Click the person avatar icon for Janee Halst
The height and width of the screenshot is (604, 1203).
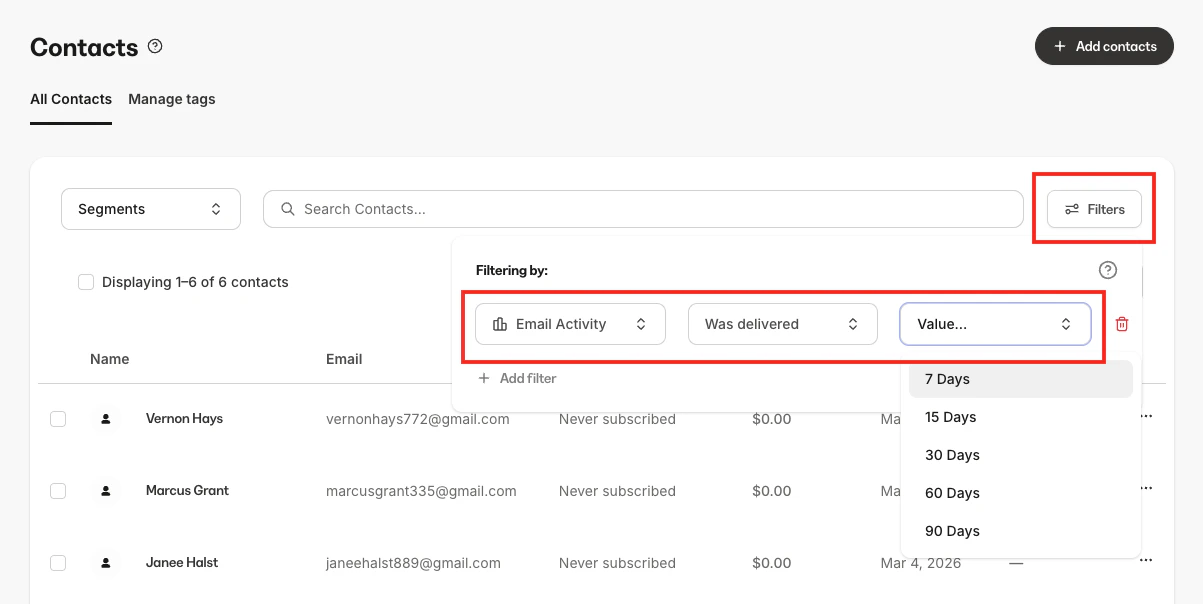[x=106, y=563]
